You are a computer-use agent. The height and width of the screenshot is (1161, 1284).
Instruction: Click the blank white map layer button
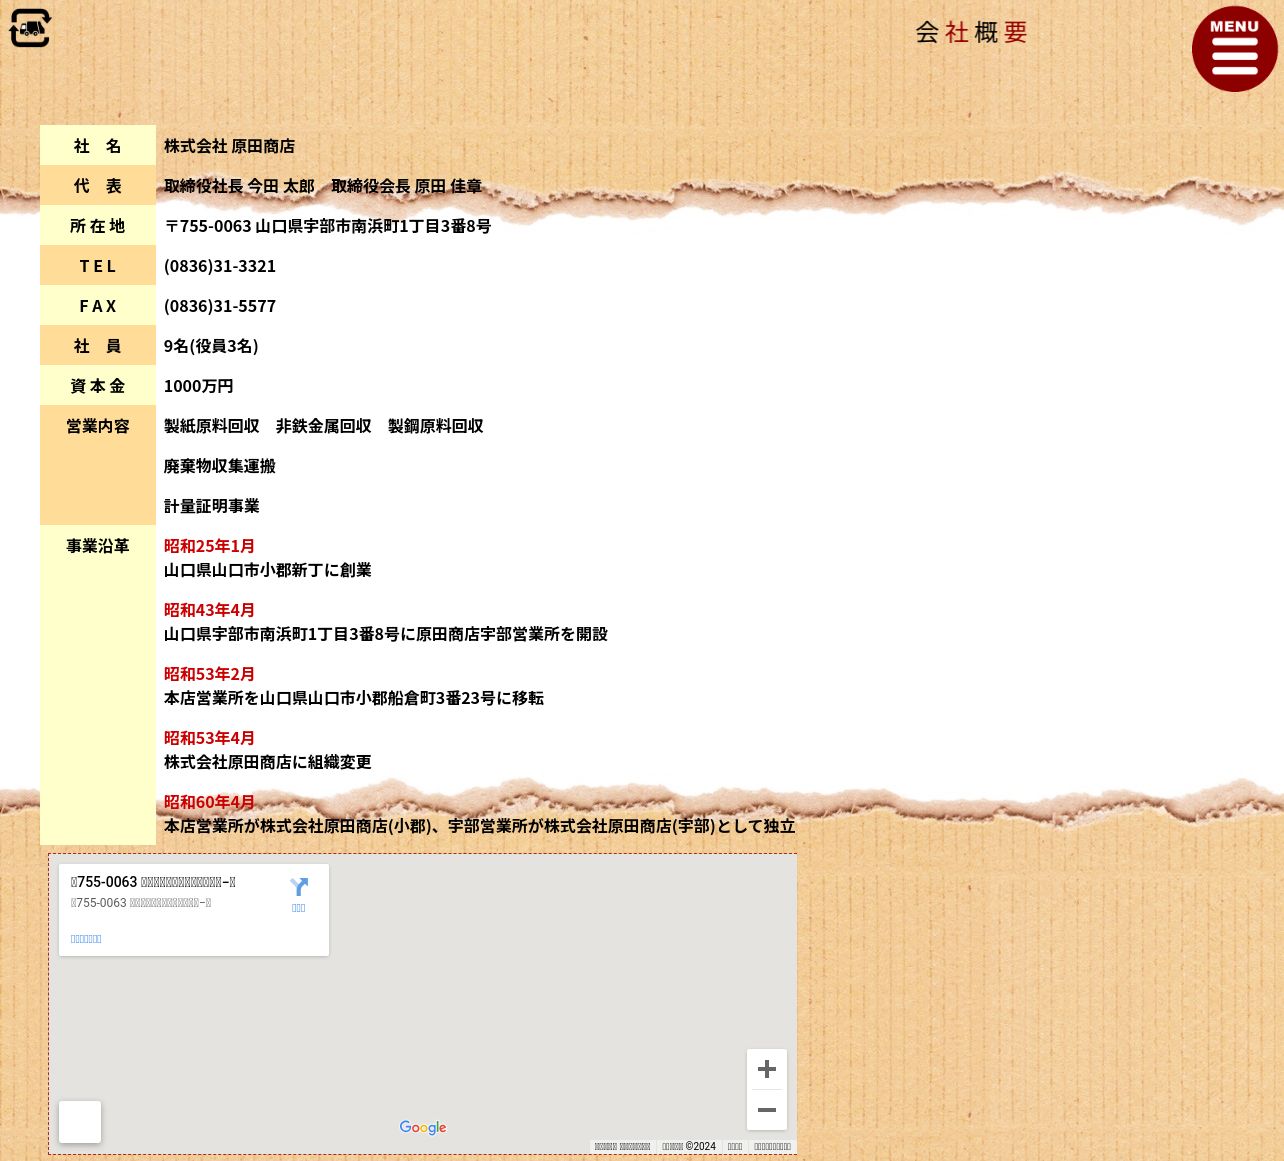[x=80, y=1122]
